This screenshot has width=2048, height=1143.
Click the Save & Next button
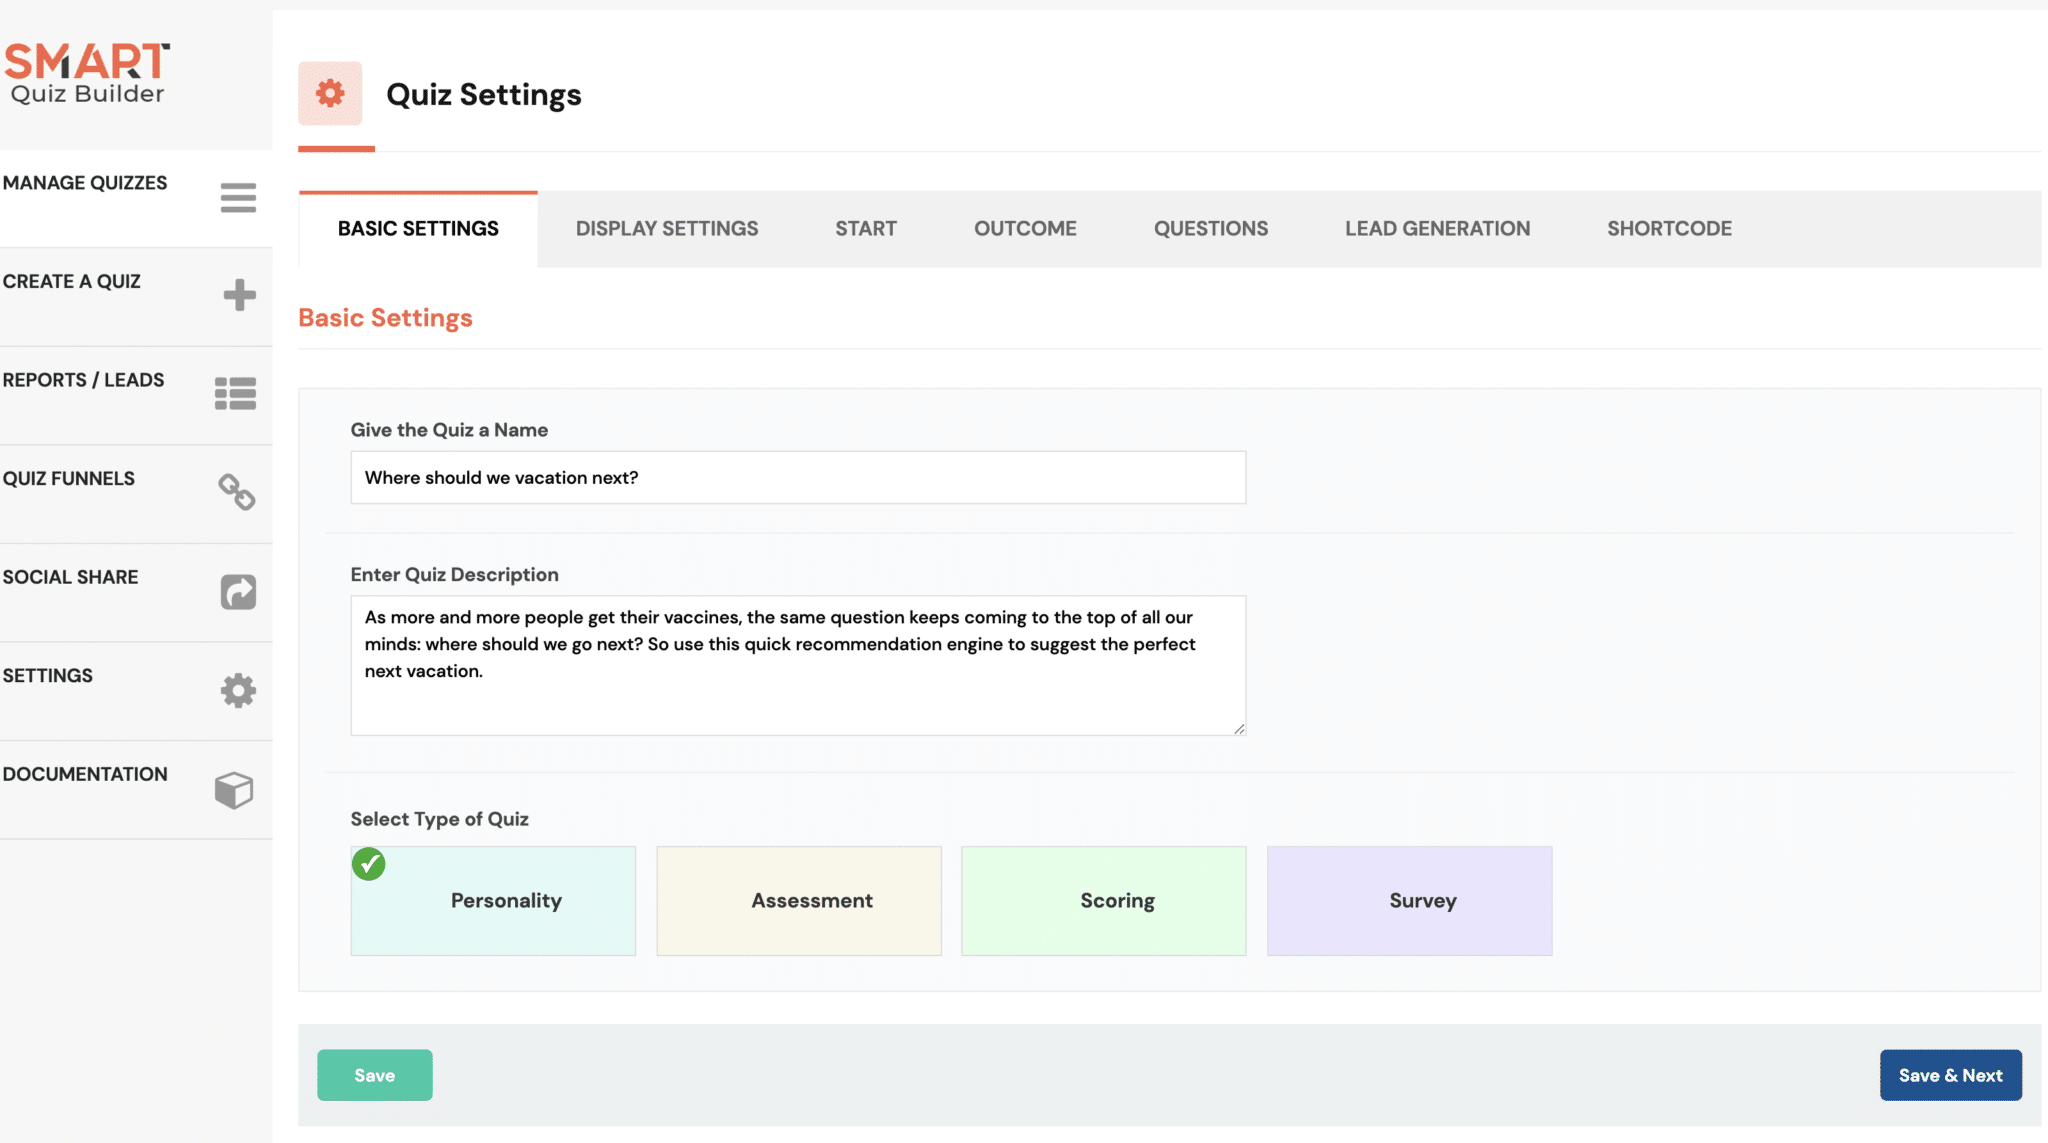(x=1950, y=1075)
